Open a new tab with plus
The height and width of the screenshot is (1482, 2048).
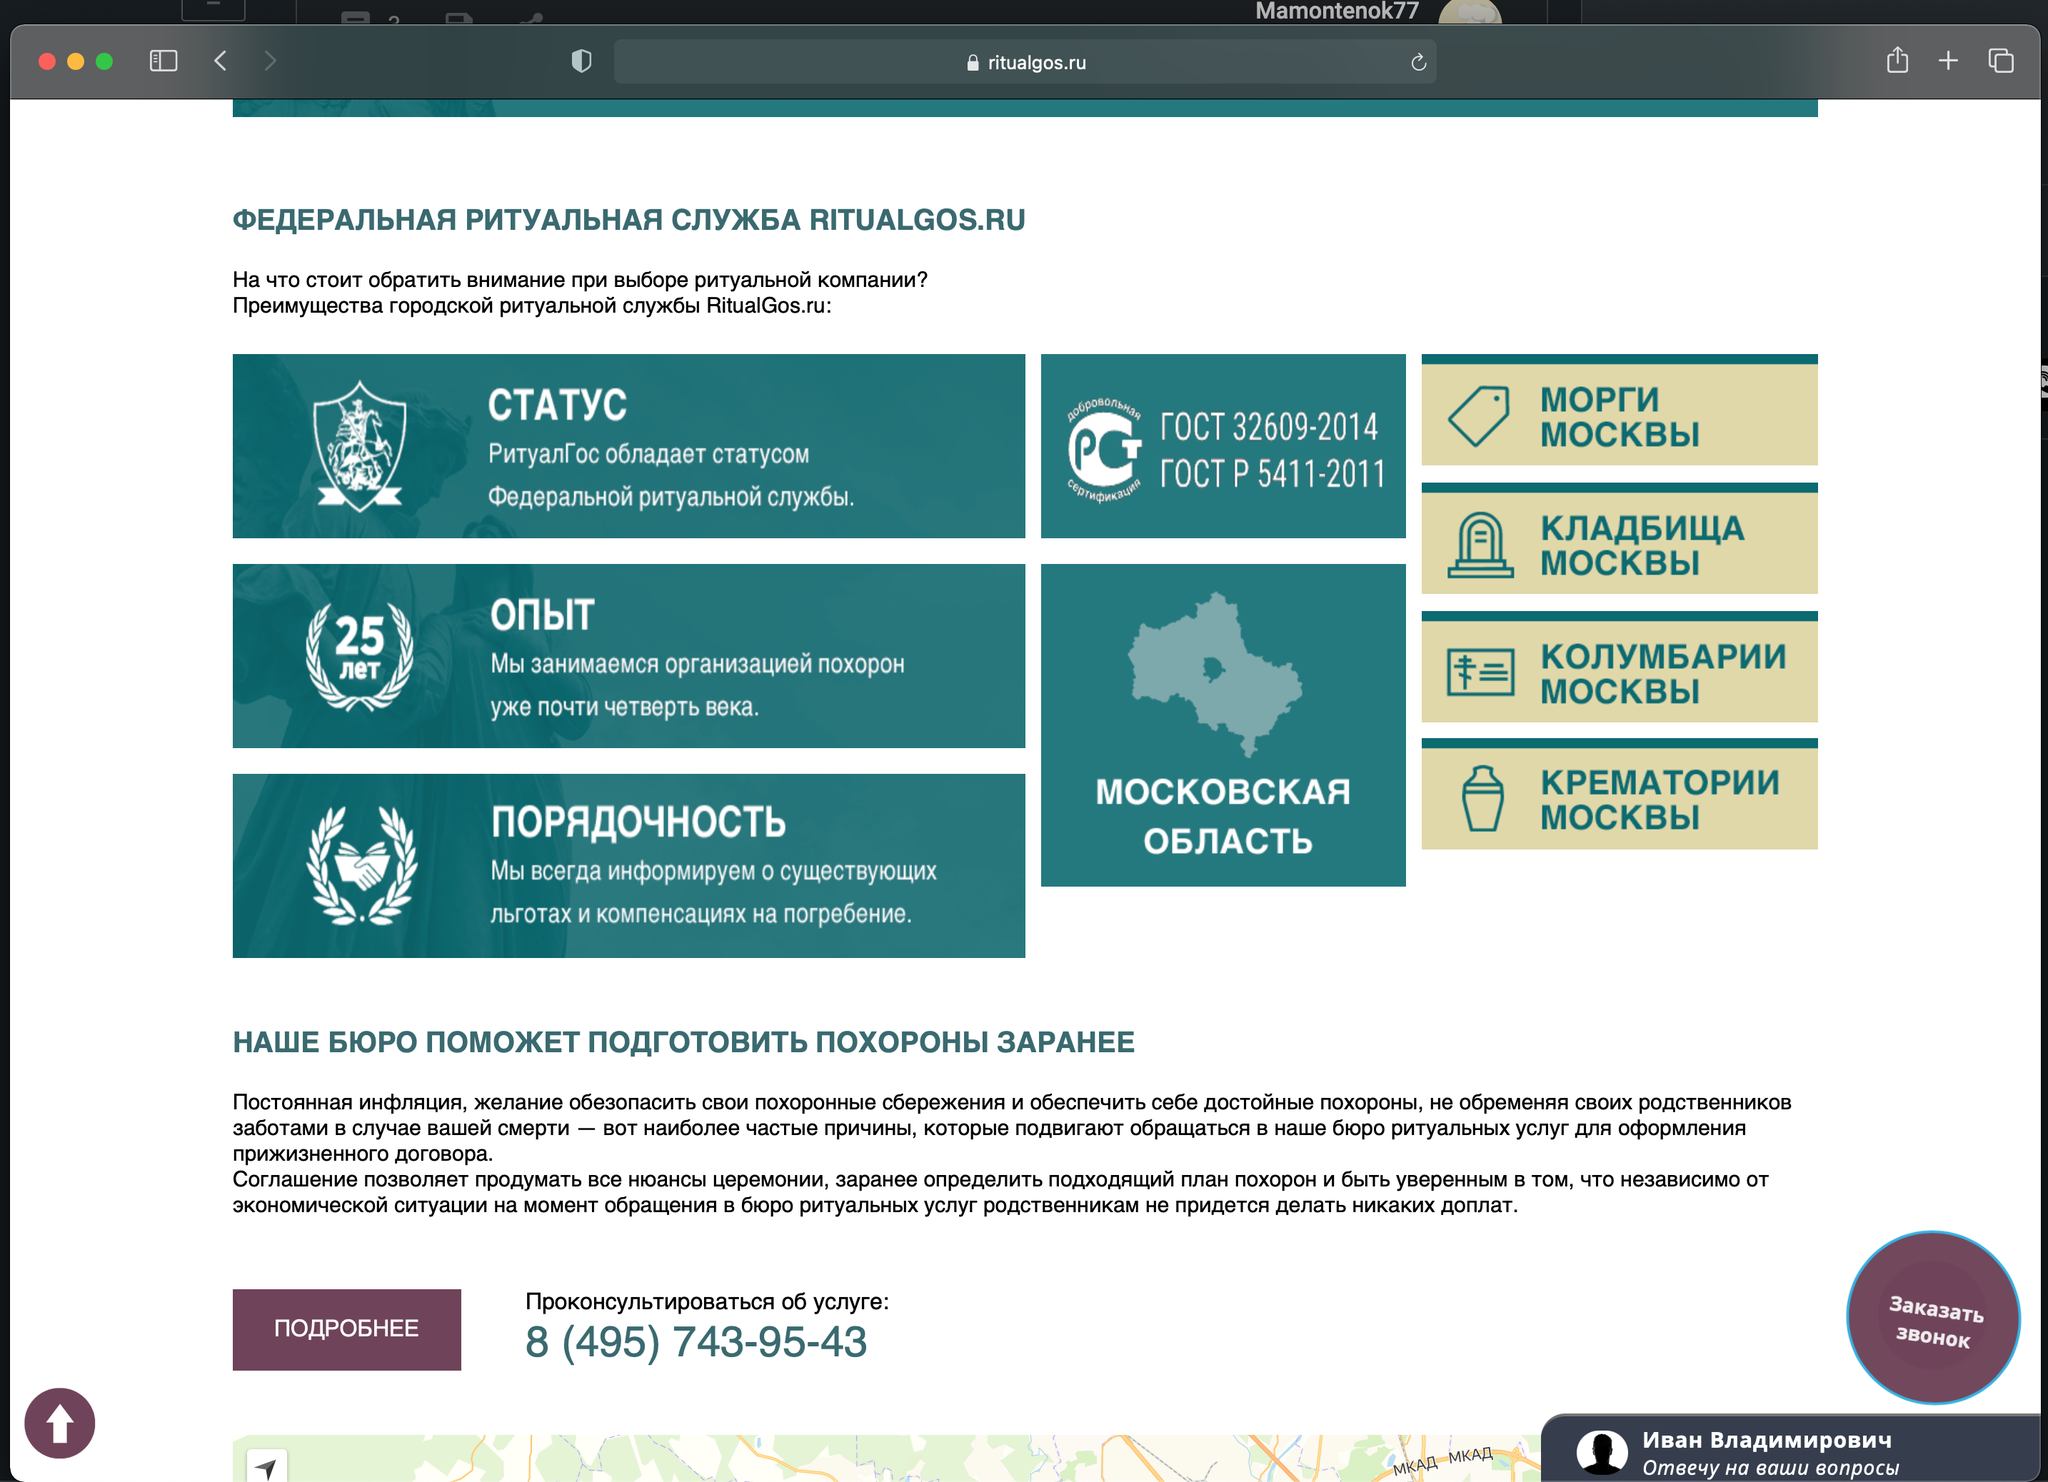click(x=1948, y=61)
